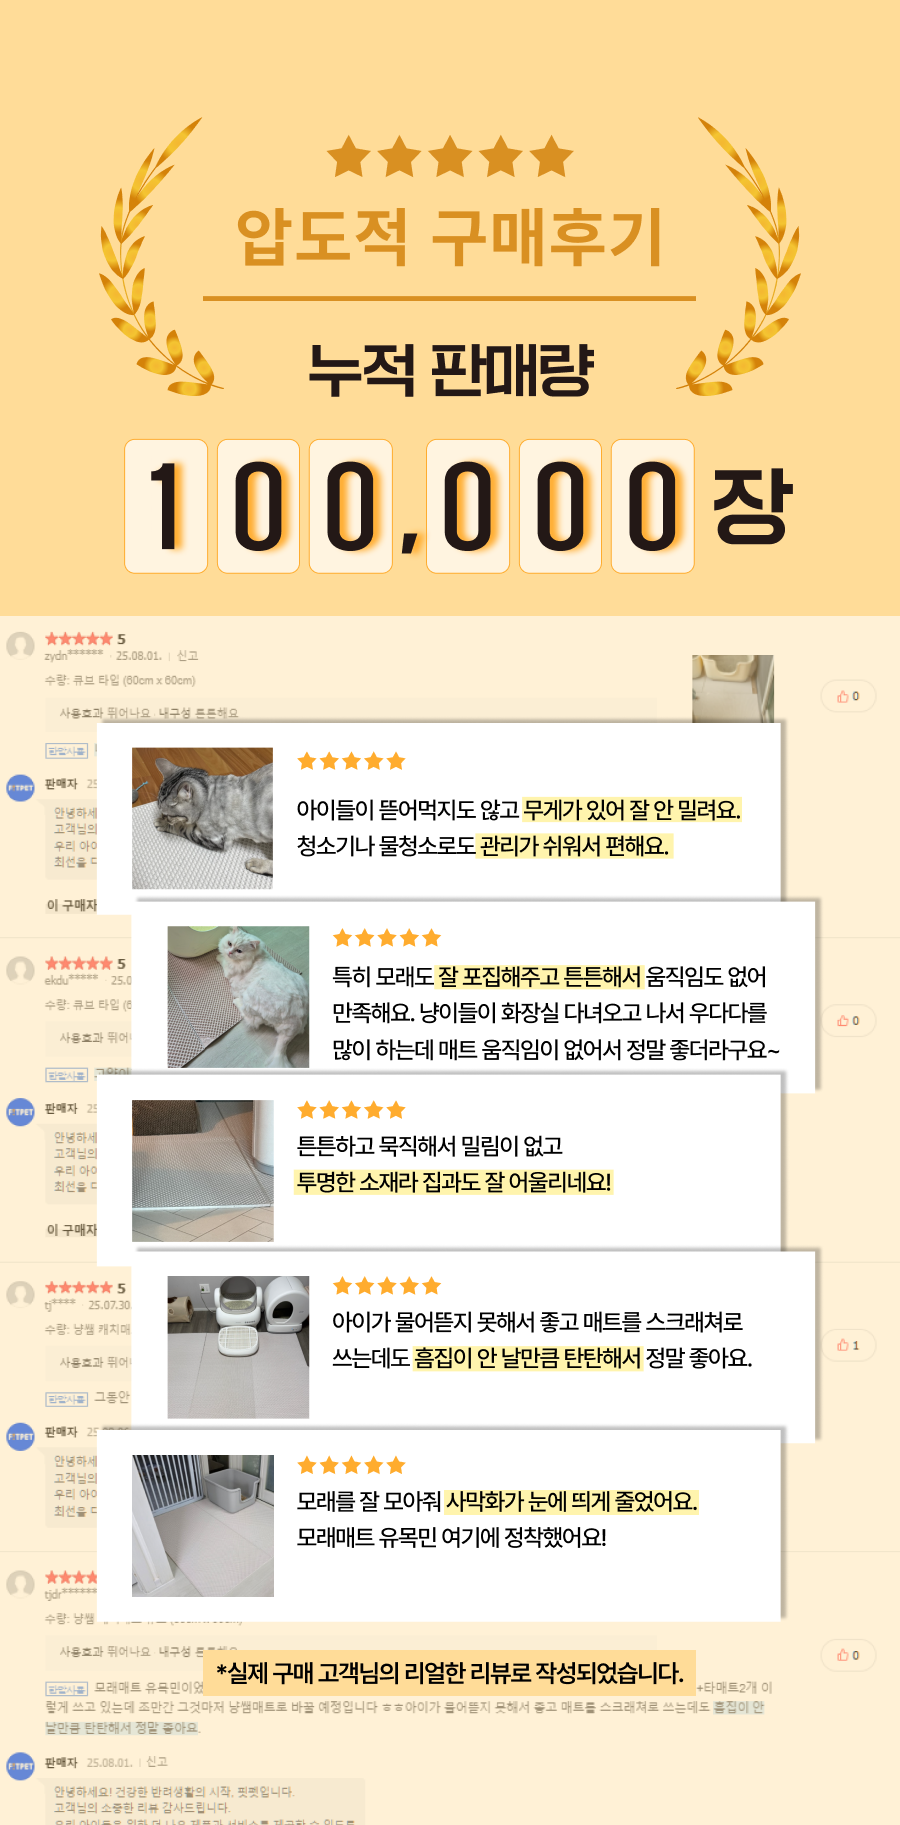
Task: Open gray cat lying on mat photo
Action: tap(203, 818)
